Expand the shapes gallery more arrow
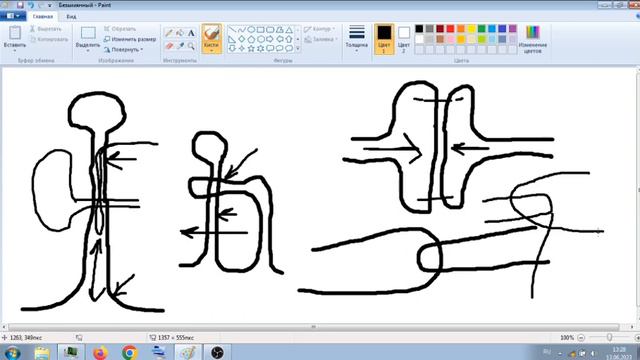This screenshot has width=640, height=360. (298, 49)
